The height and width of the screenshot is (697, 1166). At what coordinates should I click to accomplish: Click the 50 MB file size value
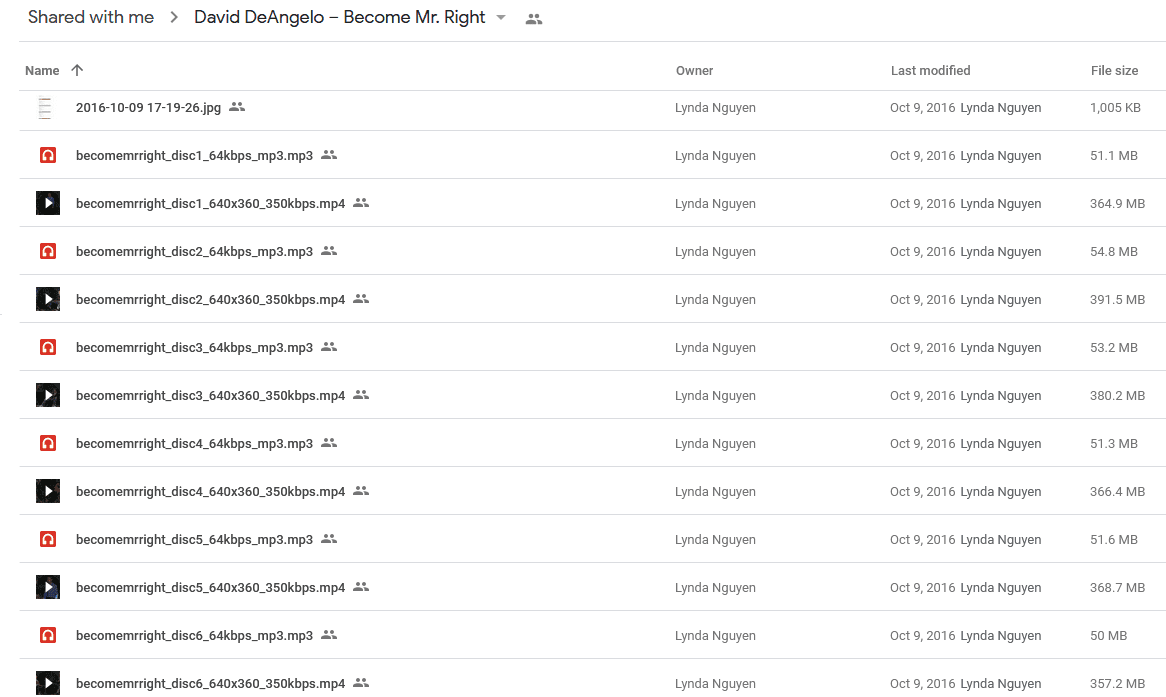[1108, 636]
